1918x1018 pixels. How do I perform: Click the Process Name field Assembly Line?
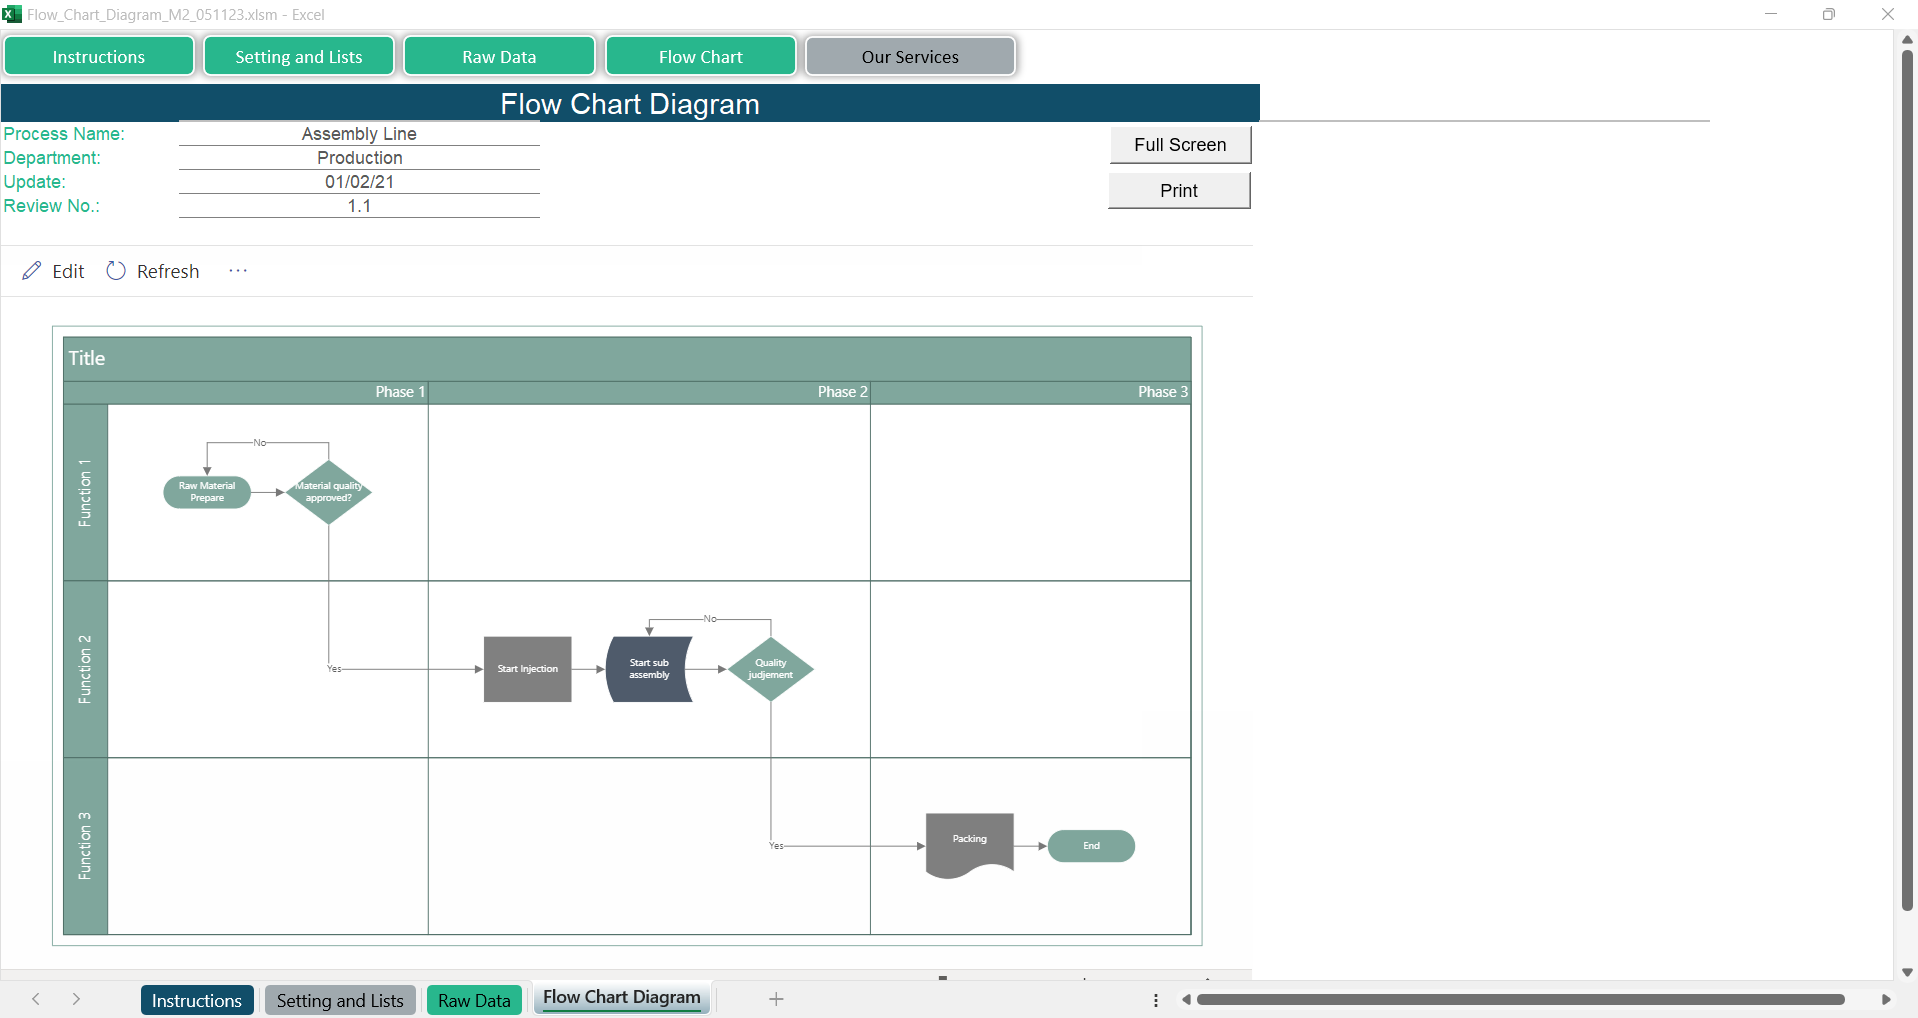[359, 134]
